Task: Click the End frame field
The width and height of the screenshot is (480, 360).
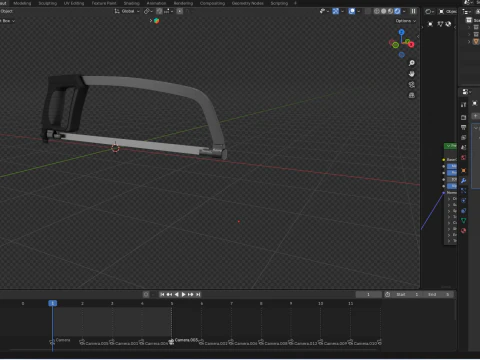Action: (x=439, y=294)
